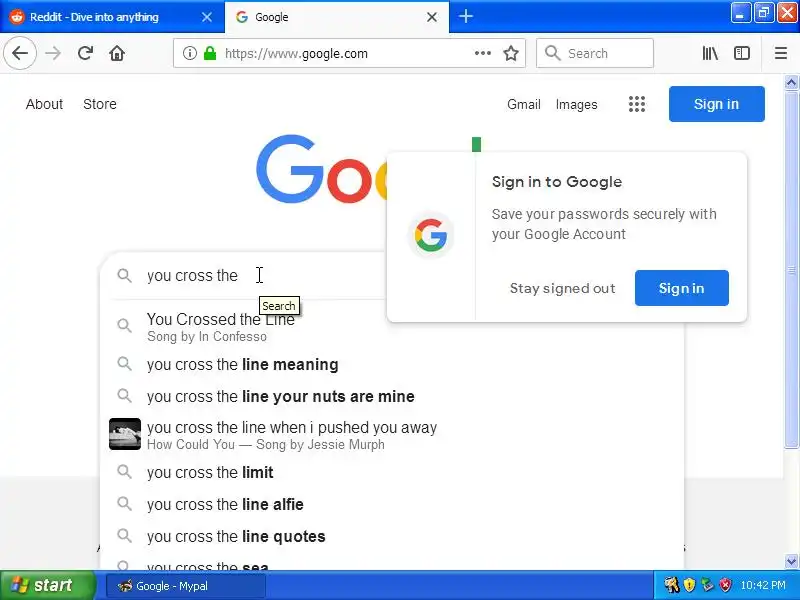Open the Library bookmarks icon
The height and width of the screenshot is (600, 800).
(x=710, y=53)
